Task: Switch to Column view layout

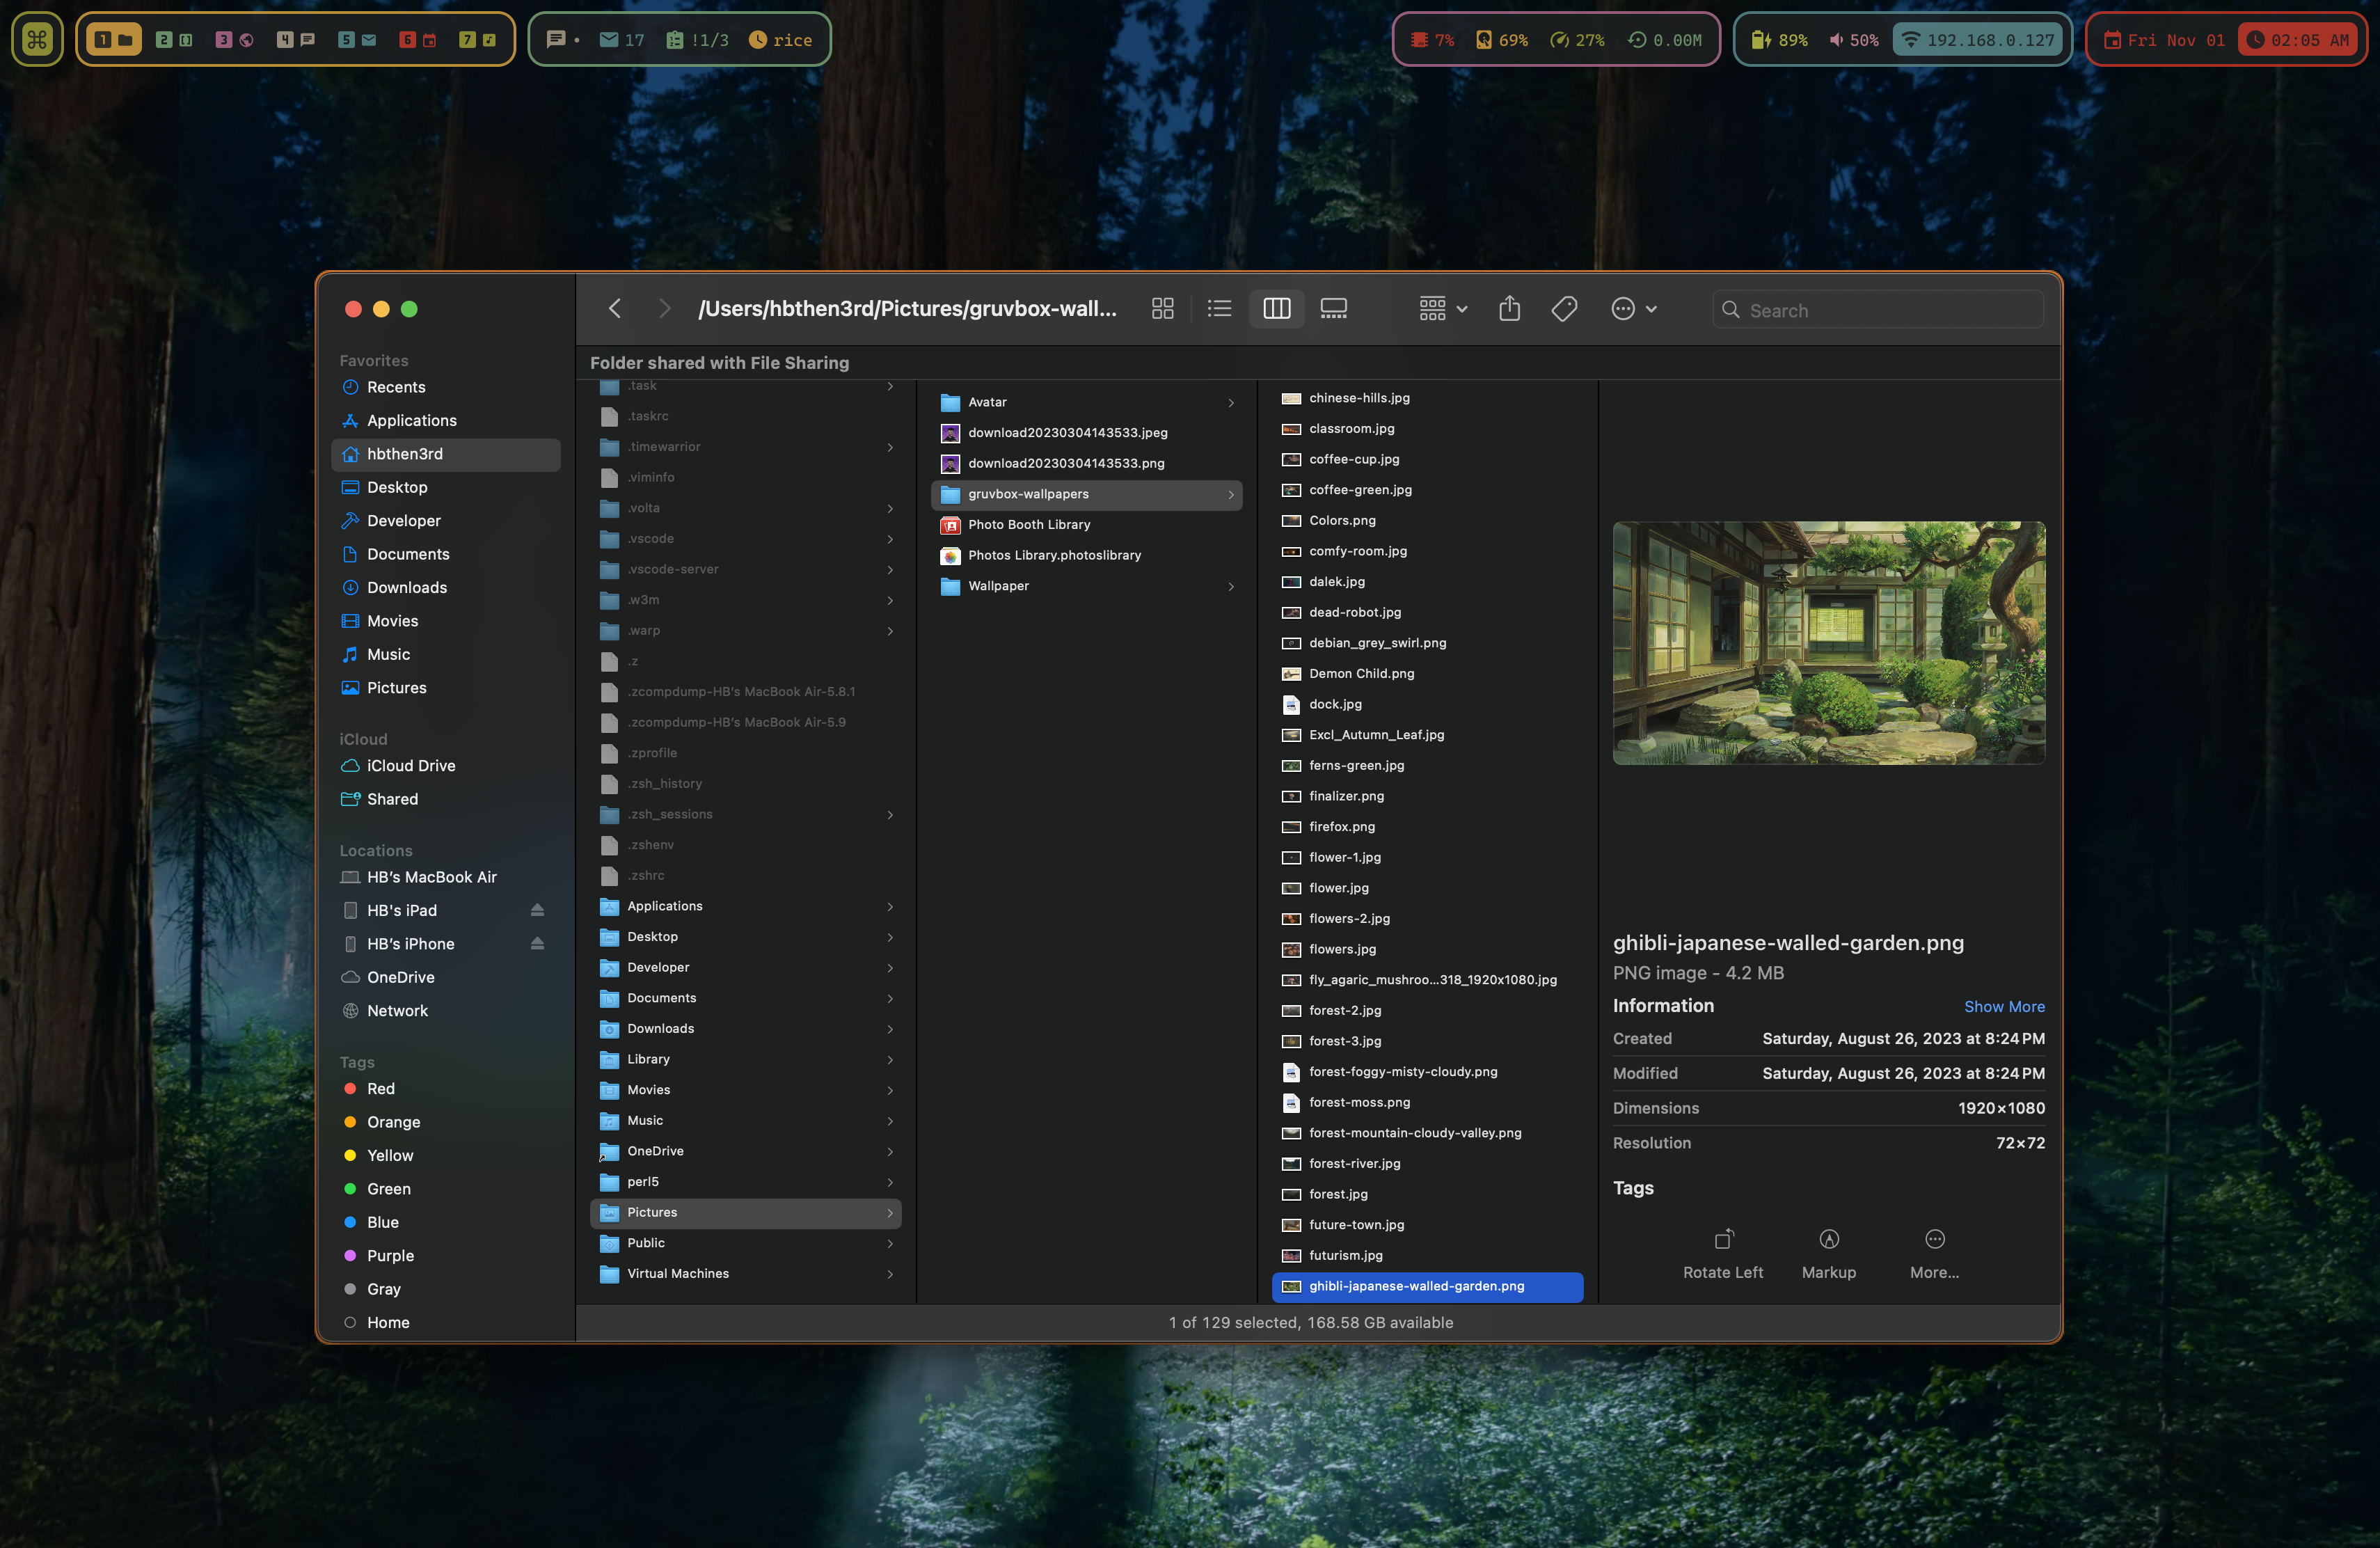Action: pos(1277,309)
